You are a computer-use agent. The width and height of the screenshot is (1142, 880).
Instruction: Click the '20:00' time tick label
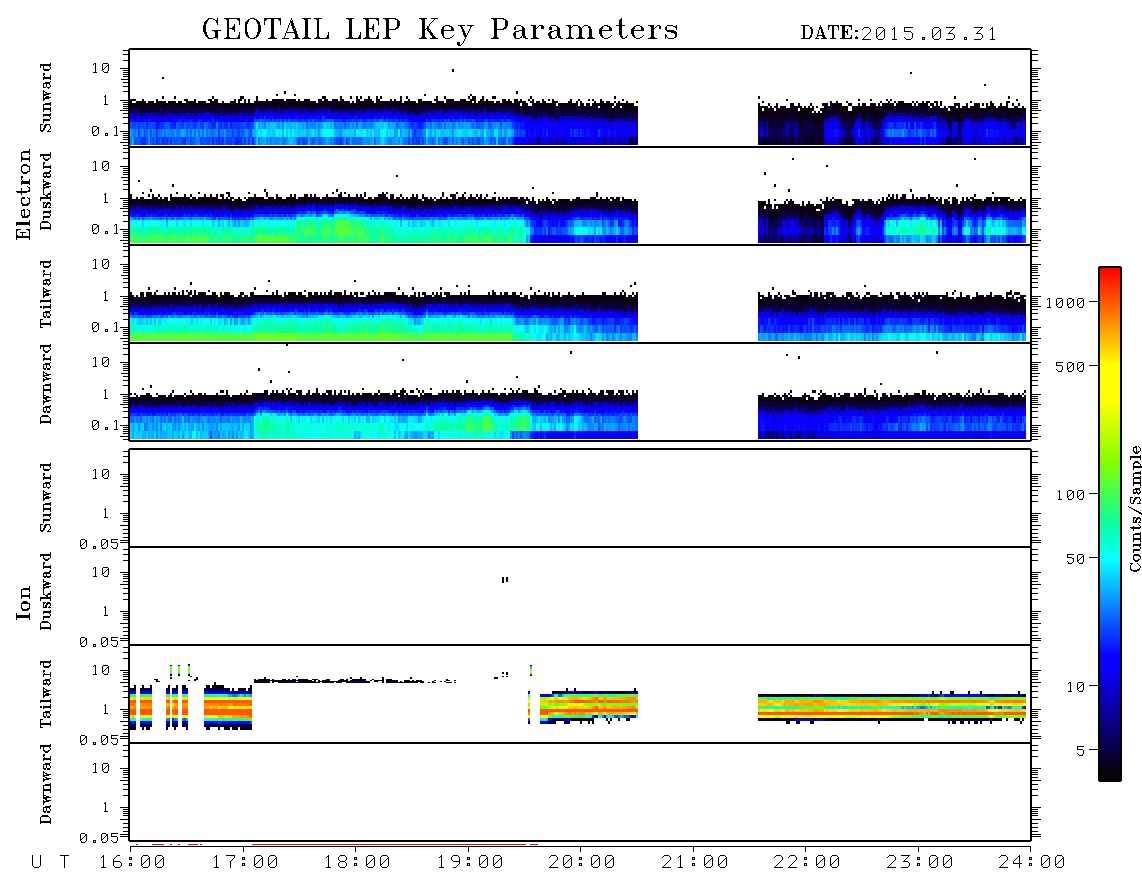[x=583, y=863]
